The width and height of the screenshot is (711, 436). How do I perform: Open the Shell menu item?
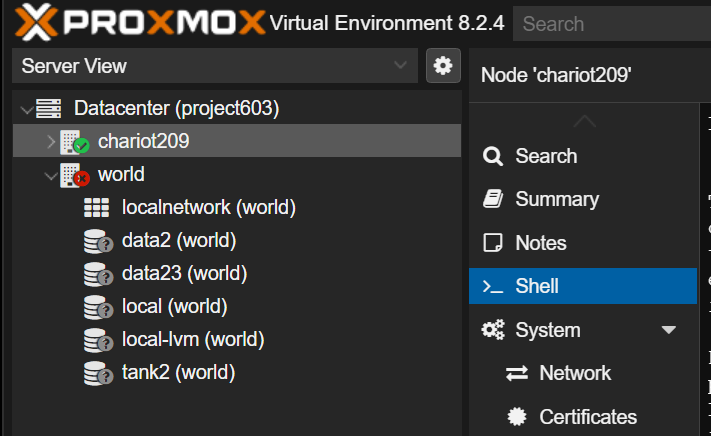tap(537, 286)
